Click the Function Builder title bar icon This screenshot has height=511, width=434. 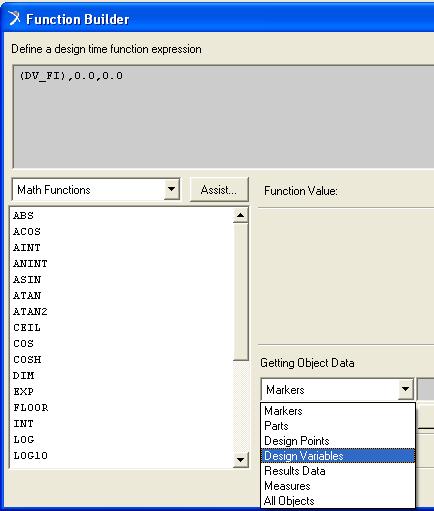pyautogui.click(x=14, y=18)
